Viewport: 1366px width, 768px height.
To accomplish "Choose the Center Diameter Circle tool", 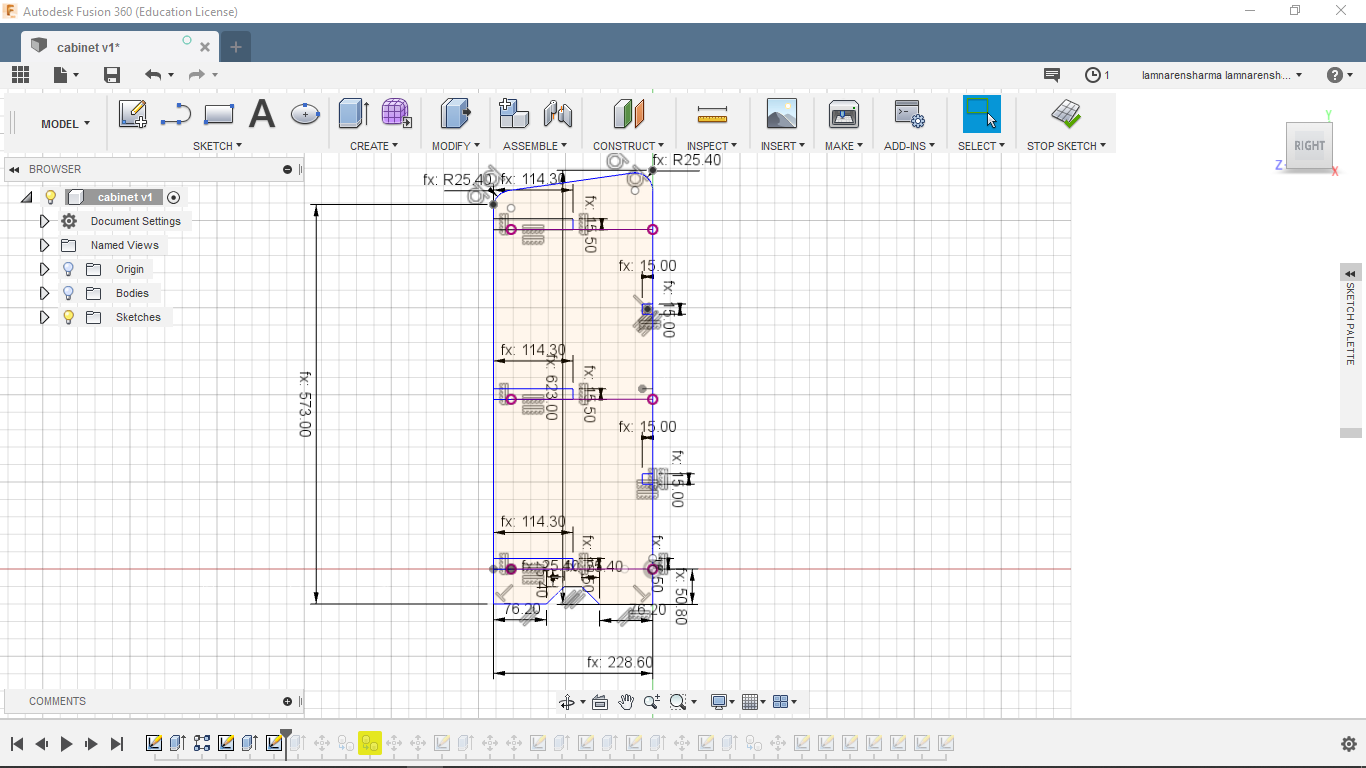I will coord(305,114).
